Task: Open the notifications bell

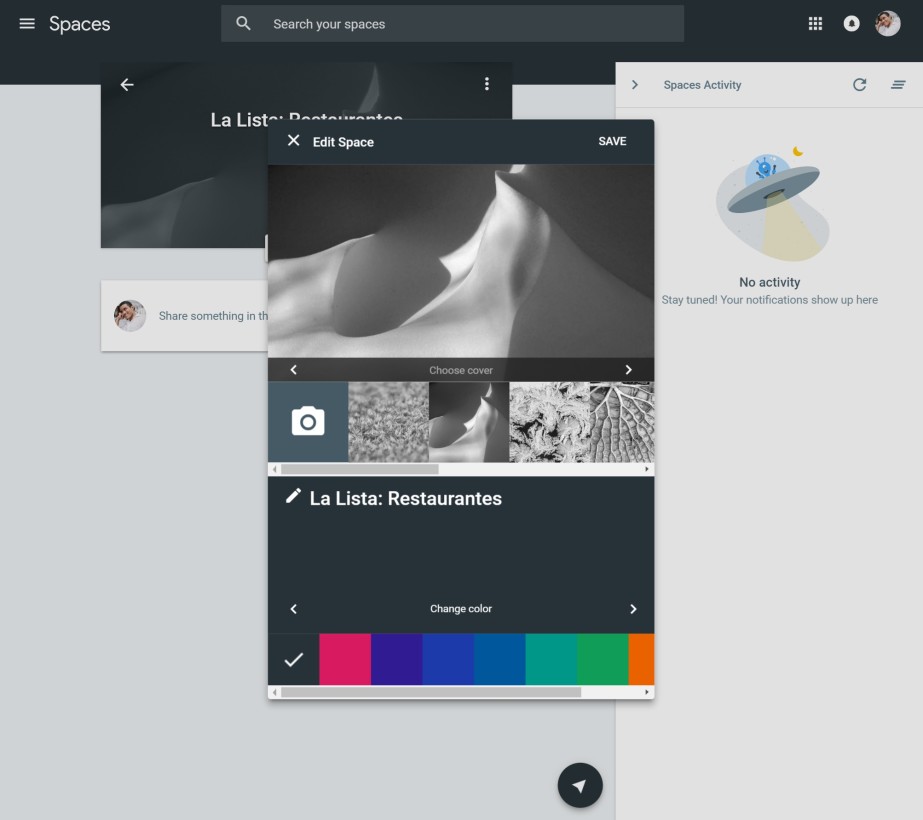Action: [x=851, y=23]
